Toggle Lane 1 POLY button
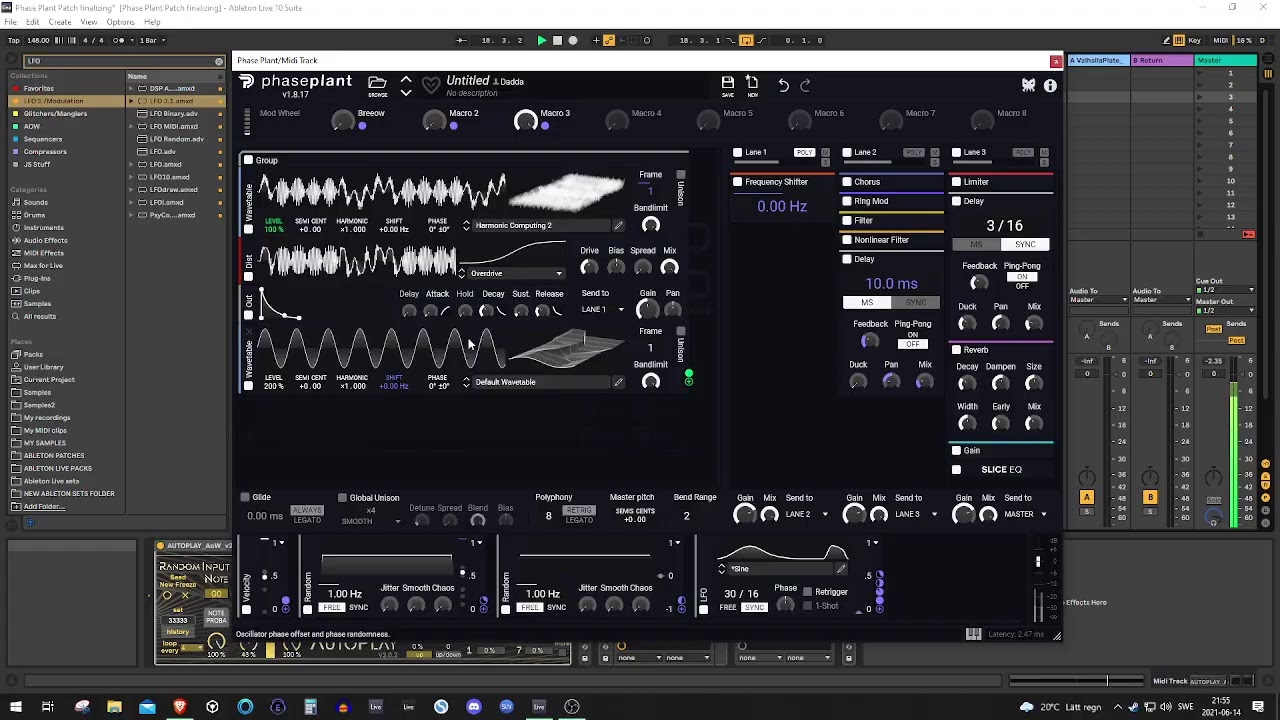The width and height of the screenshot is (1280, 720). point(804,152)
